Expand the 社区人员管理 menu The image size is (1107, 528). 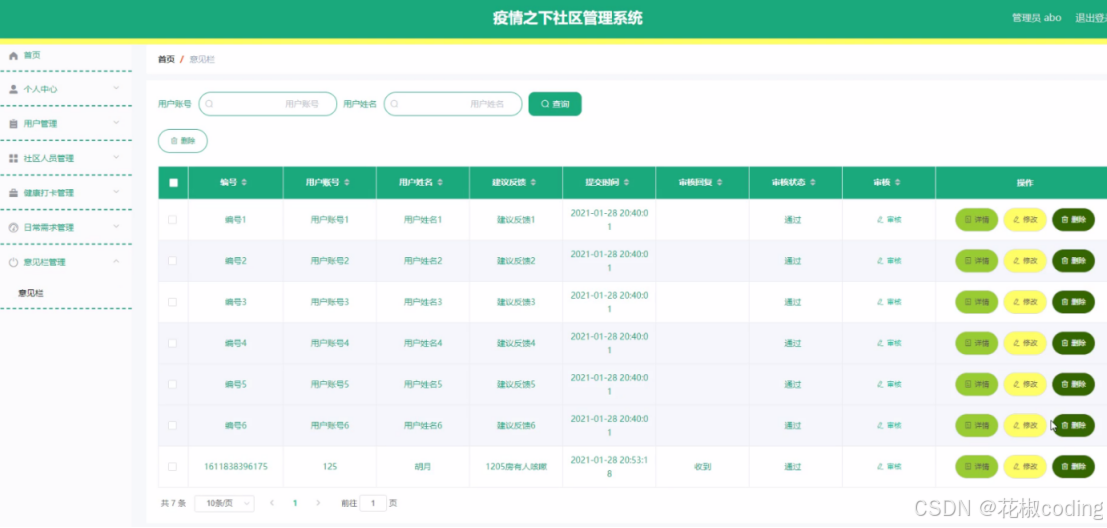(66, 158)
